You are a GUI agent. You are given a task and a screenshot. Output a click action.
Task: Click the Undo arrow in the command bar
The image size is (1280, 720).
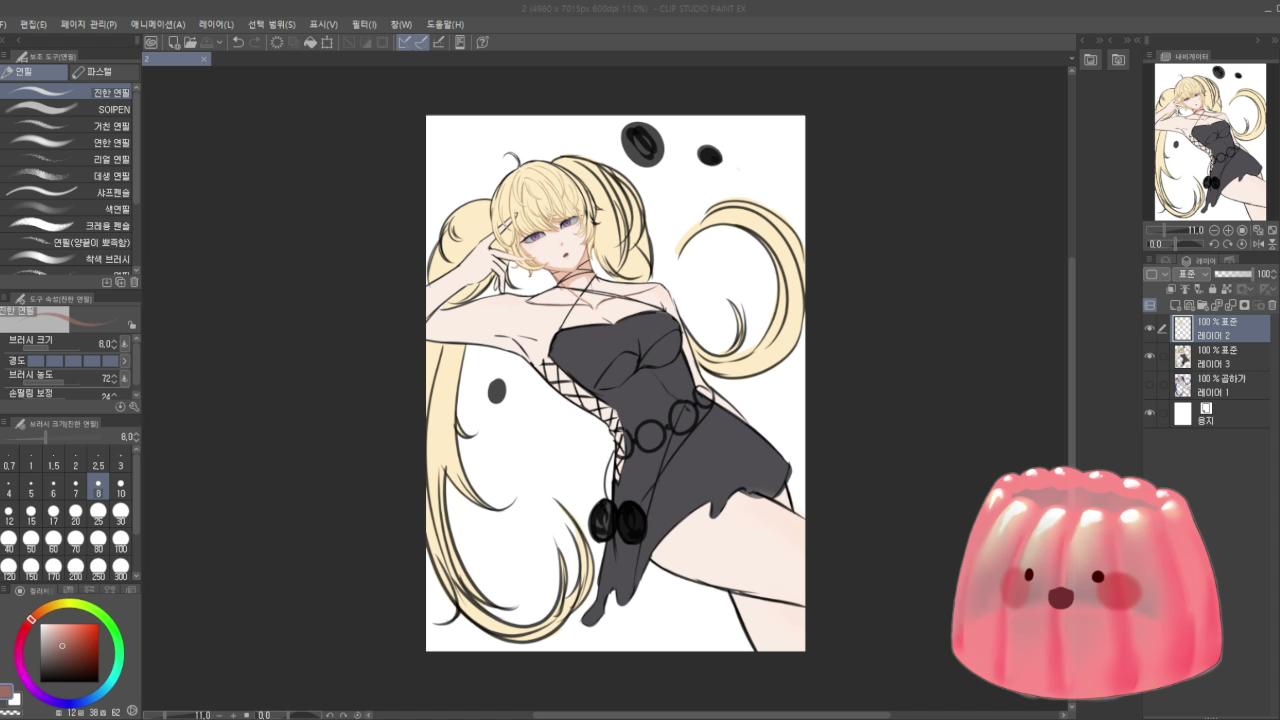238,42
